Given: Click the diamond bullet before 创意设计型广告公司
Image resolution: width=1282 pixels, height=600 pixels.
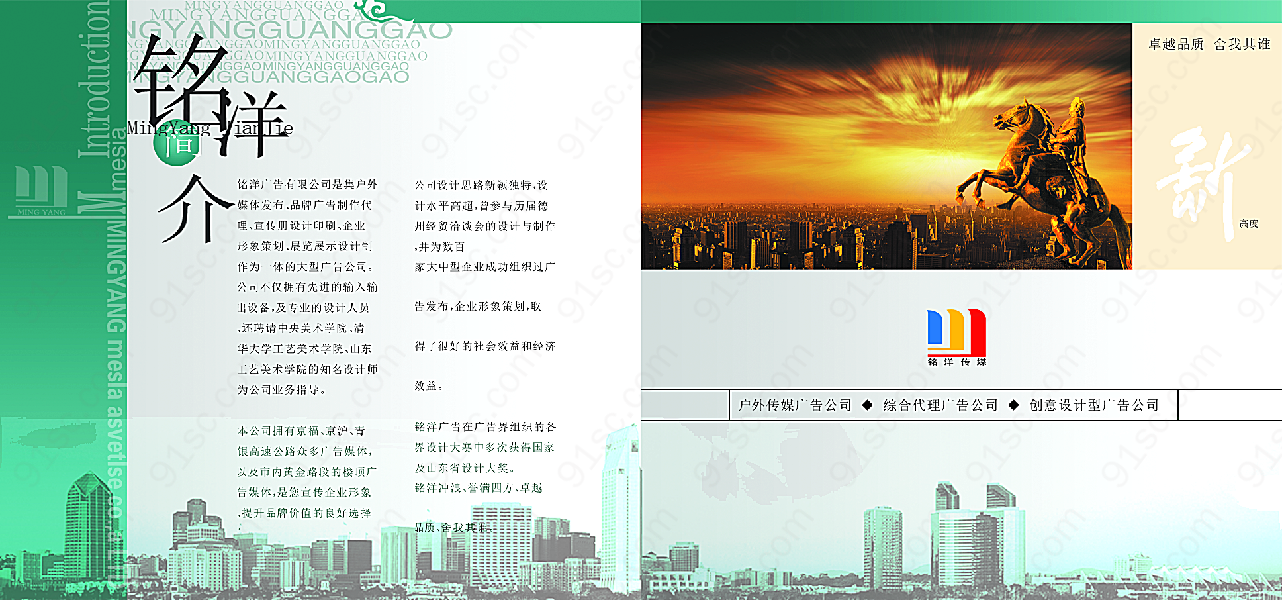Looking at the screenshot, I should pos(1013,405).
